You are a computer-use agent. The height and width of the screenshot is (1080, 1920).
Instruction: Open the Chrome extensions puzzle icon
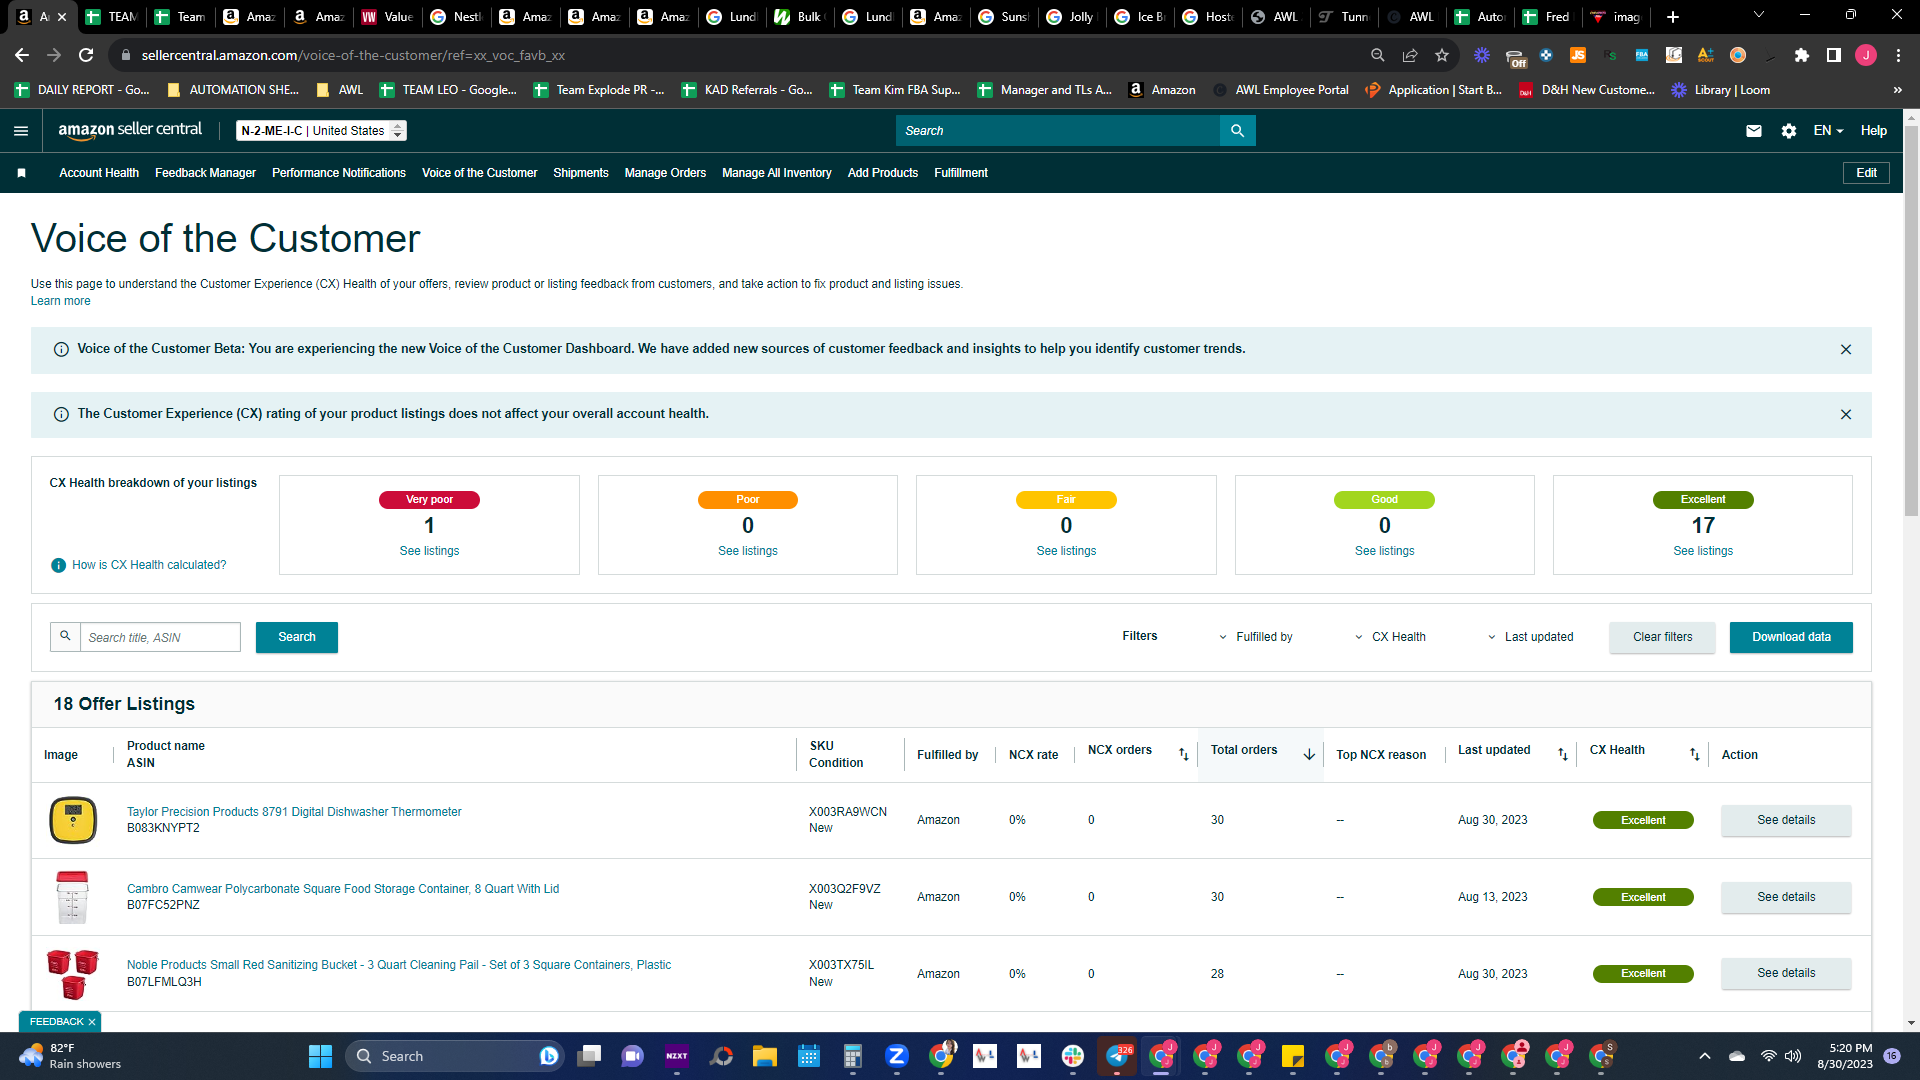(1802, 55)
